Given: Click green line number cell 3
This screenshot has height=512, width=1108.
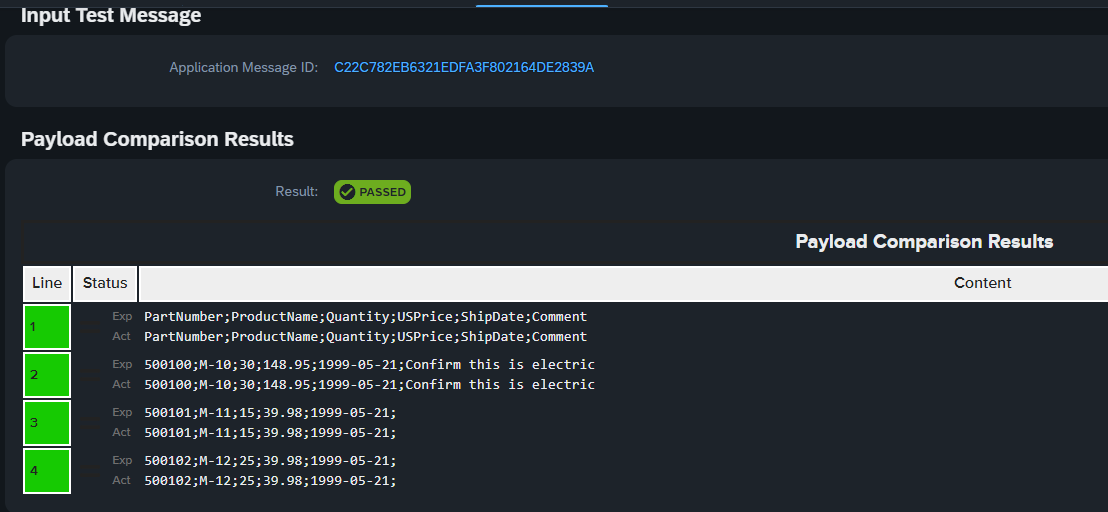Looking at the screenshot, I should (x=47, y=423).
